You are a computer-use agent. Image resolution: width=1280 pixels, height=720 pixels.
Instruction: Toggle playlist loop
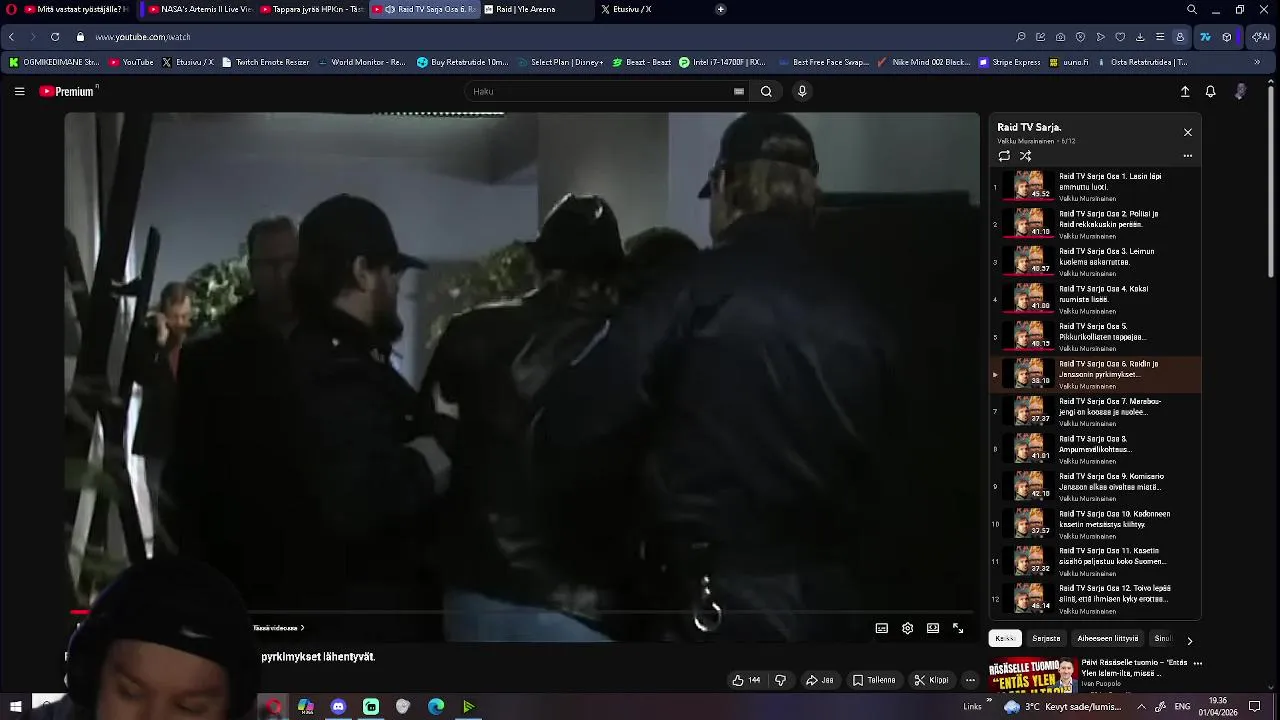(x=1004, y=156)
